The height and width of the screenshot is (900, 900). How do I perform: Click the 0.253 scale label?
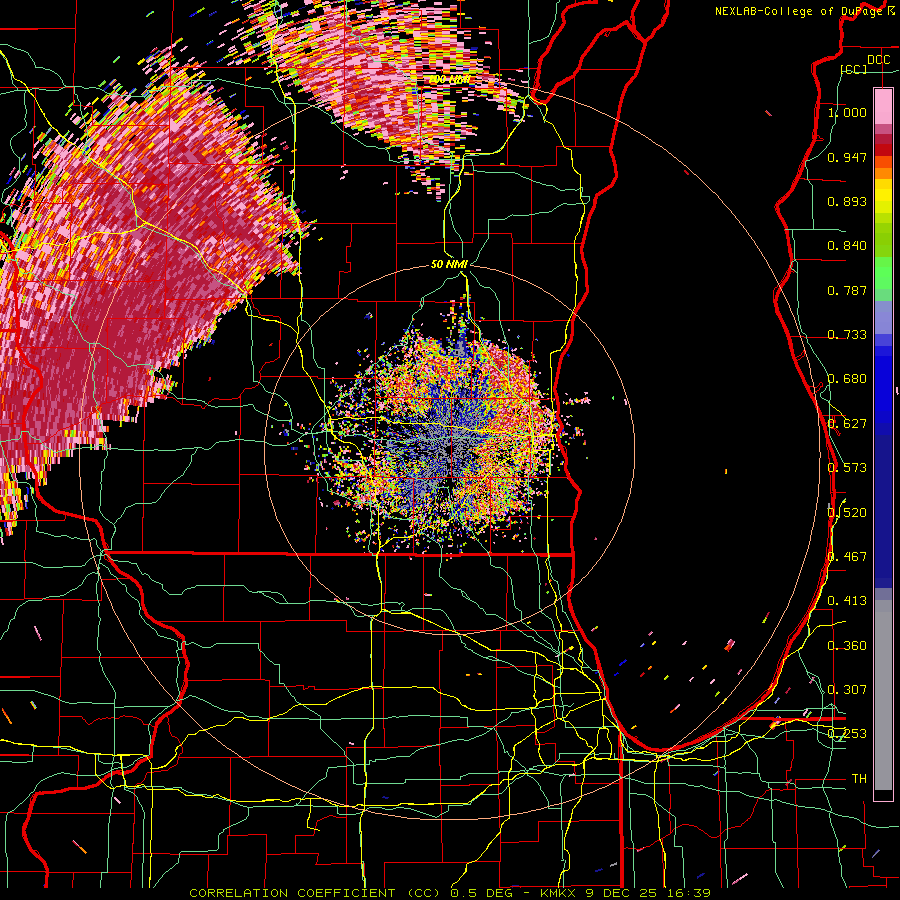[x=847, y=734]
